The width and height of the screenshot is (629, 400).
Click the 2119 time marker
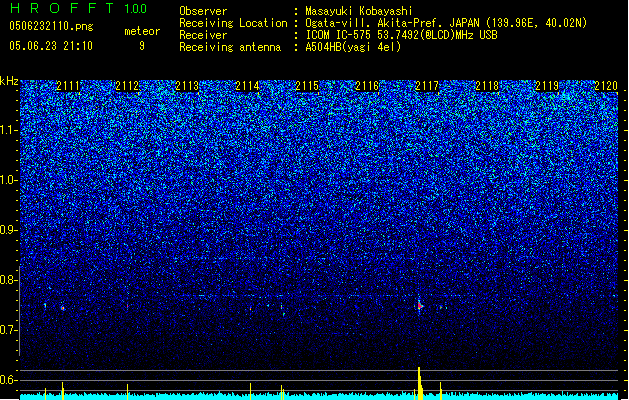coord(547,86)
